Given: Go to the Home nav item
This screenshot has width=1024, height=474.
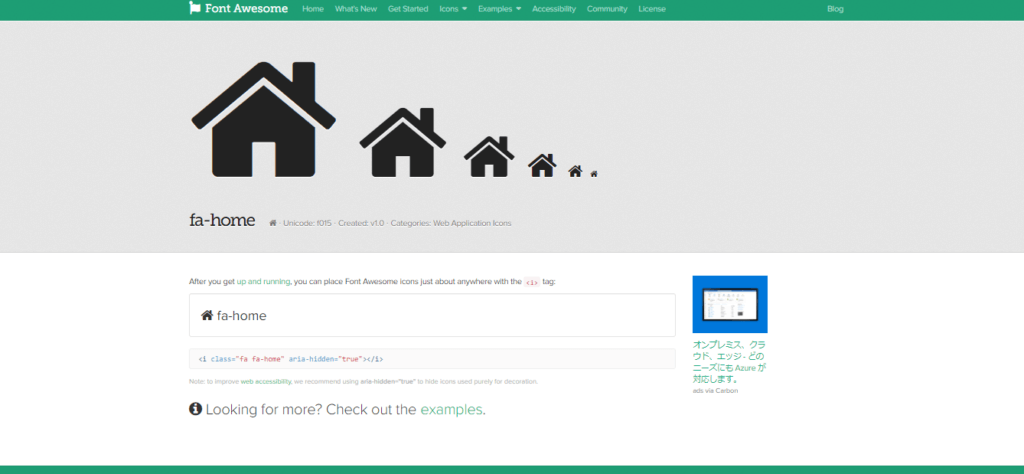Looking at the screenshot, I should (313, 9).
